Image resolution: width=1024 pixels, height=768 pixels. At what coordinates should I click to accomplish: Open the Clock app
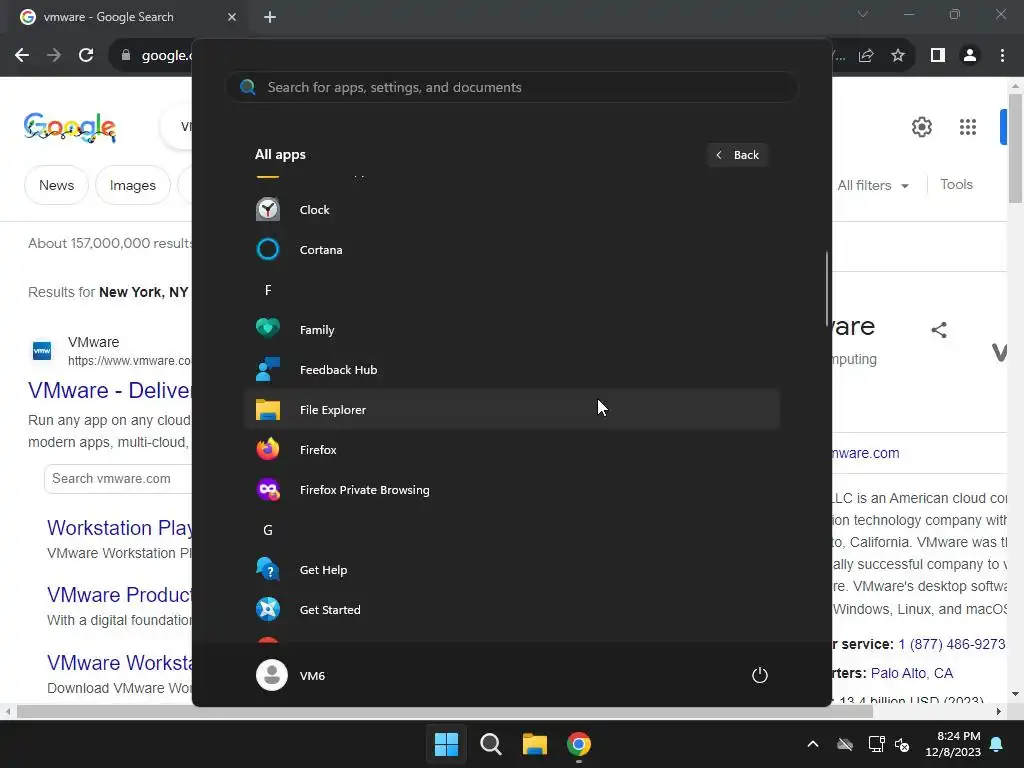(x=511, y=210)
